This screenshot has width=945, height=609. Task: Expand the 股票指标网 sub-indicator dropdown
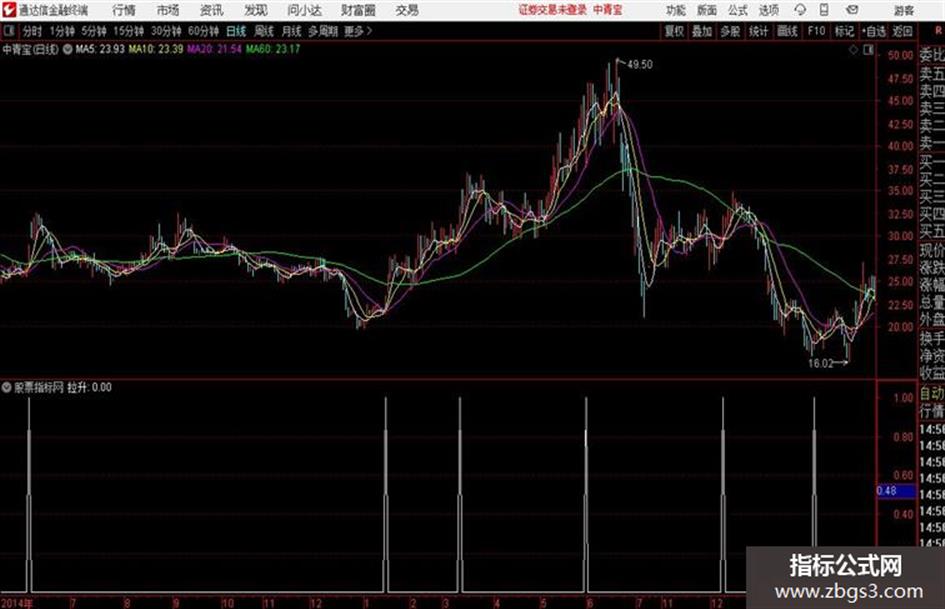point(7,387)
